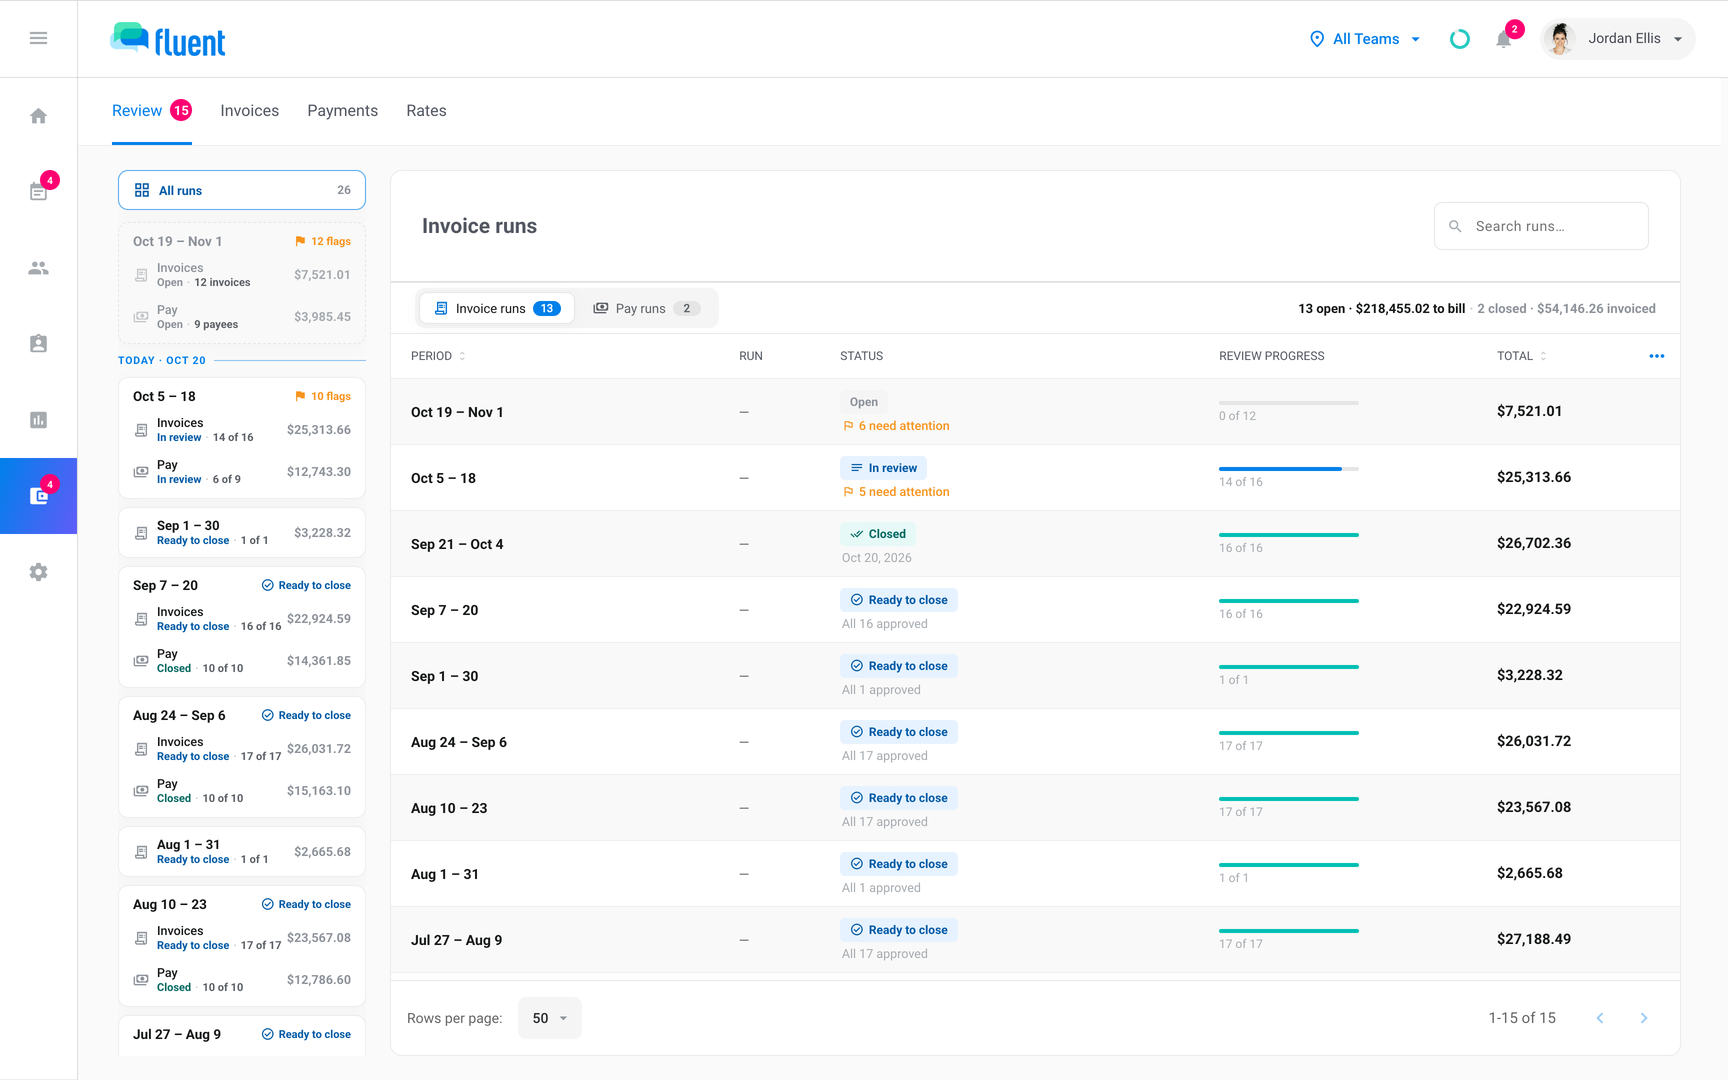1728x1080 pixels.
Task: Click the green loading ring icon
Action: coord(1460,39)
